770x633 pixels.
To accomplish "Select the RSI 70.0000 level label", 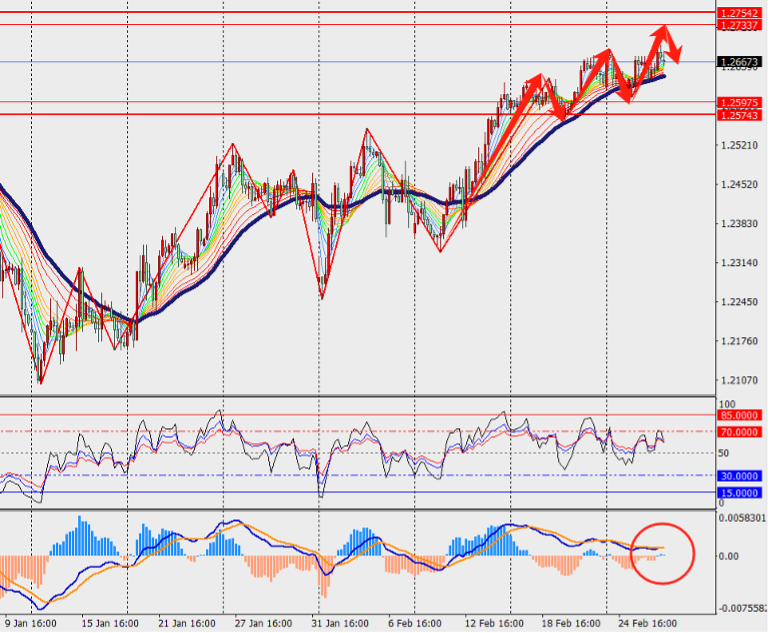I will click(741, 432).
